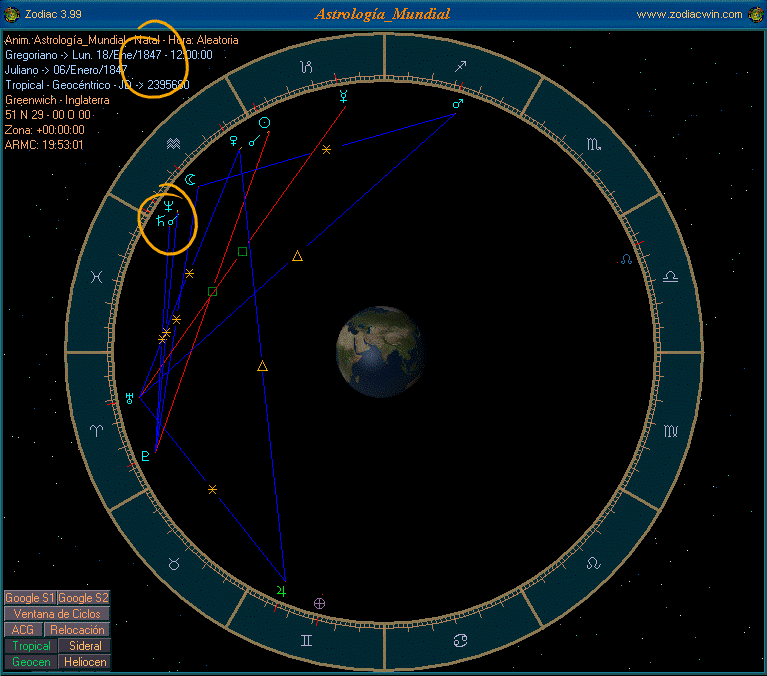Select the Aquarius wave sign on ring
767x676 pixels.
pyautogui.click(x=174, y=144)
